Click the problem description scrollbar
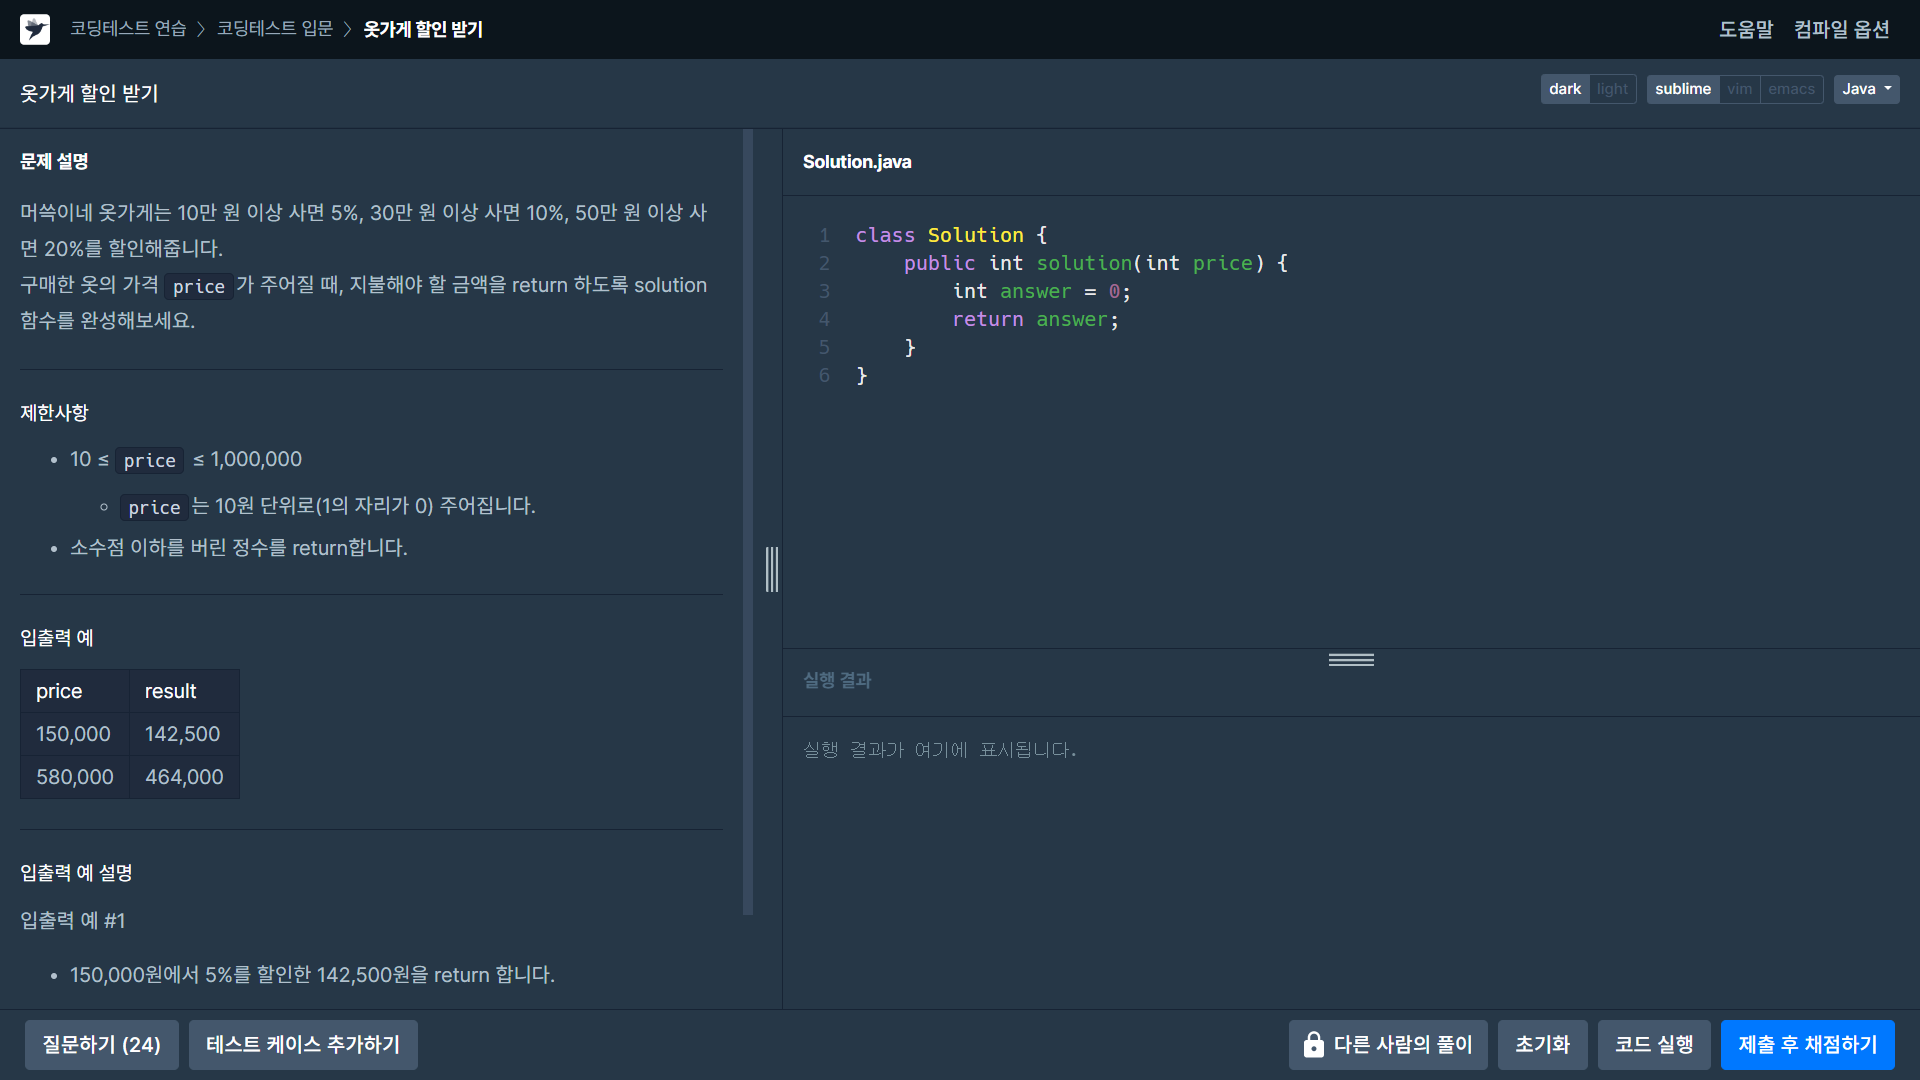Image resolution: width=1920 pixels, height=1080 pixels. click(748, 520)
